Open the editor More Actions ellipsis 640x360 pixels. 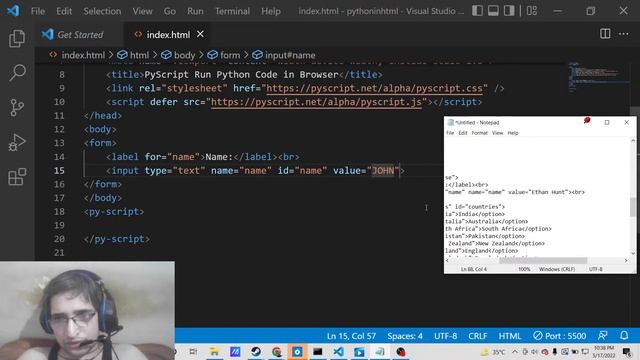click(623, 34)
